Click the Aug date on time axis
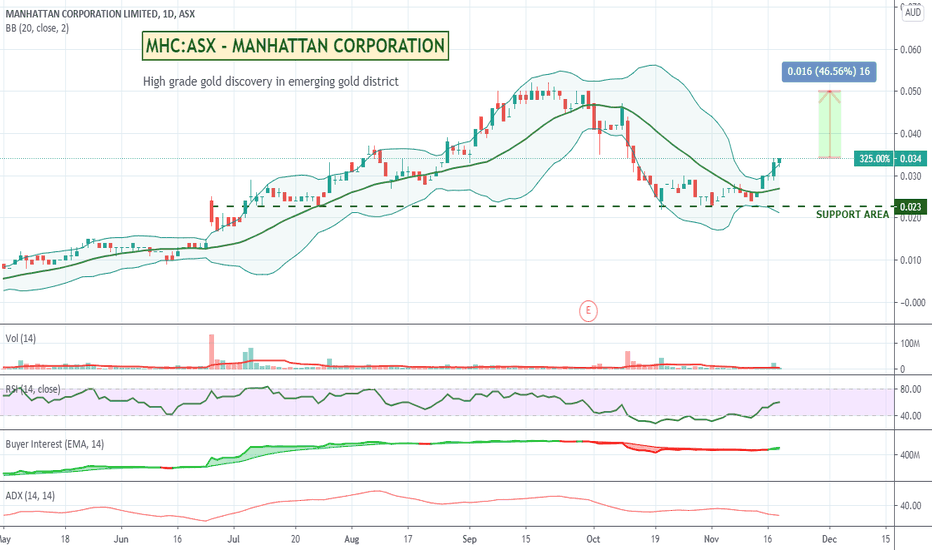The height and width of the screenshot is (550, 932). tap(352, 539)
